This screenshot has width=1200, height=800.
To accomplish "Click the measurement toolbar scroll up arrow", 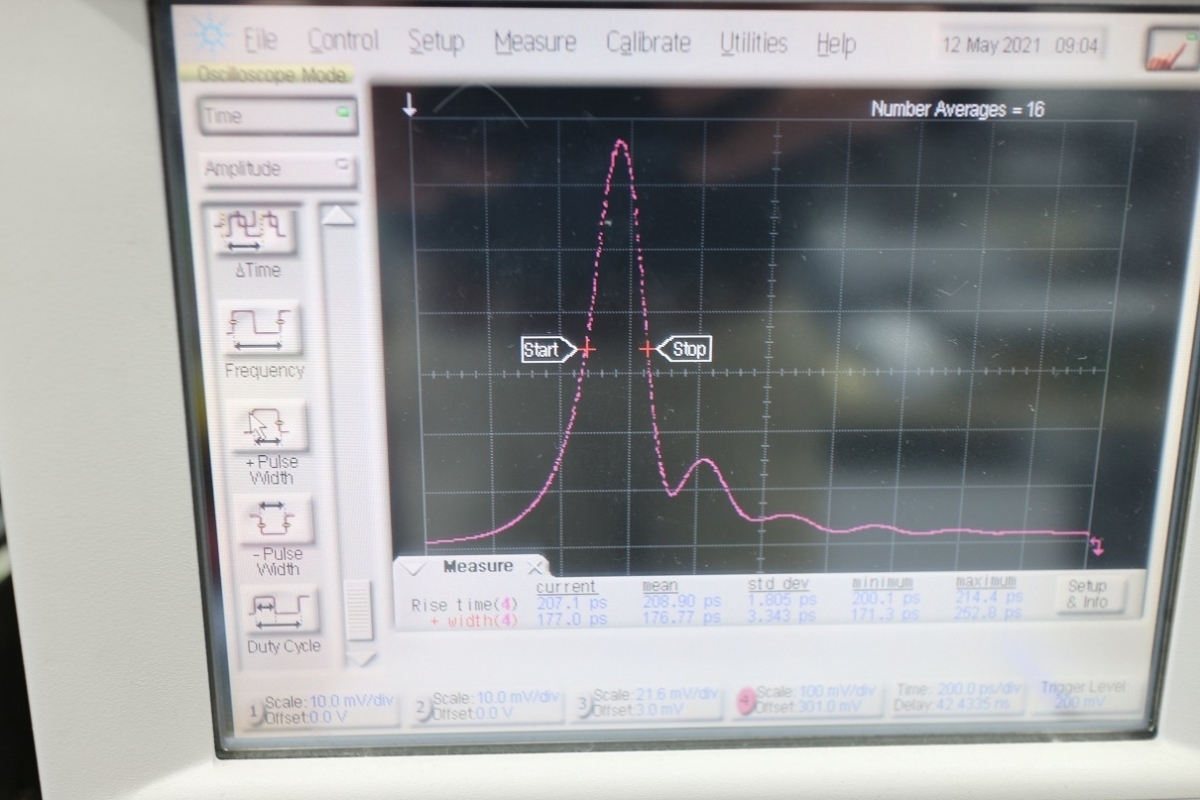I will (338, 215).
